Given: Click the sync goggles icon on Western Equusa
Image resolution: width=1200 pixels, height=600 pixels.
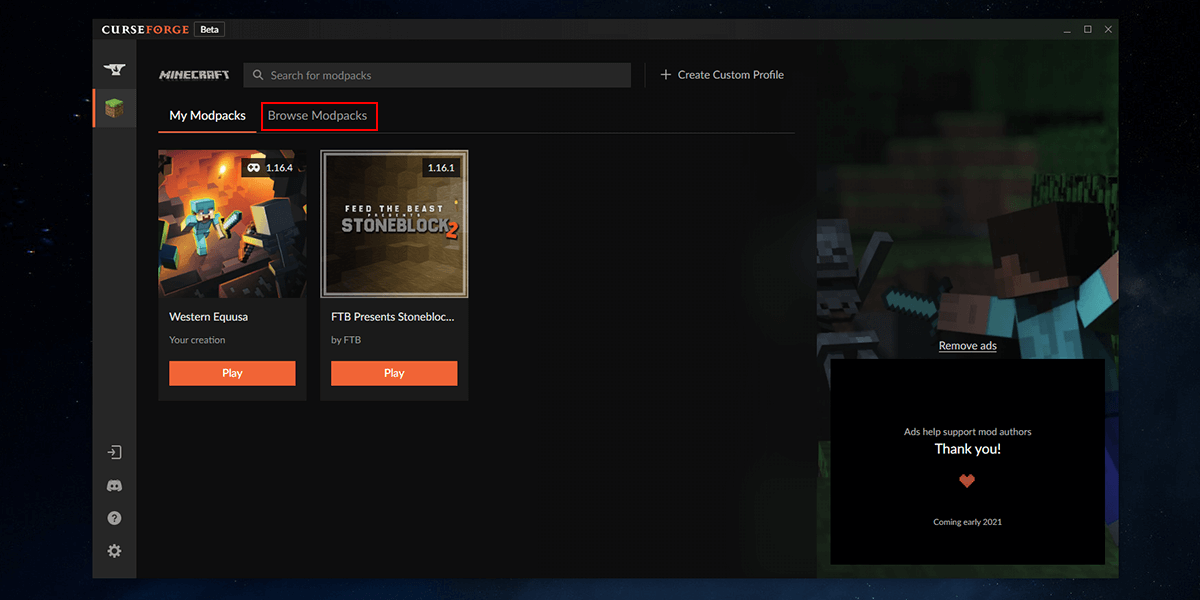Looking at the screenshot, I should point(253,167).
